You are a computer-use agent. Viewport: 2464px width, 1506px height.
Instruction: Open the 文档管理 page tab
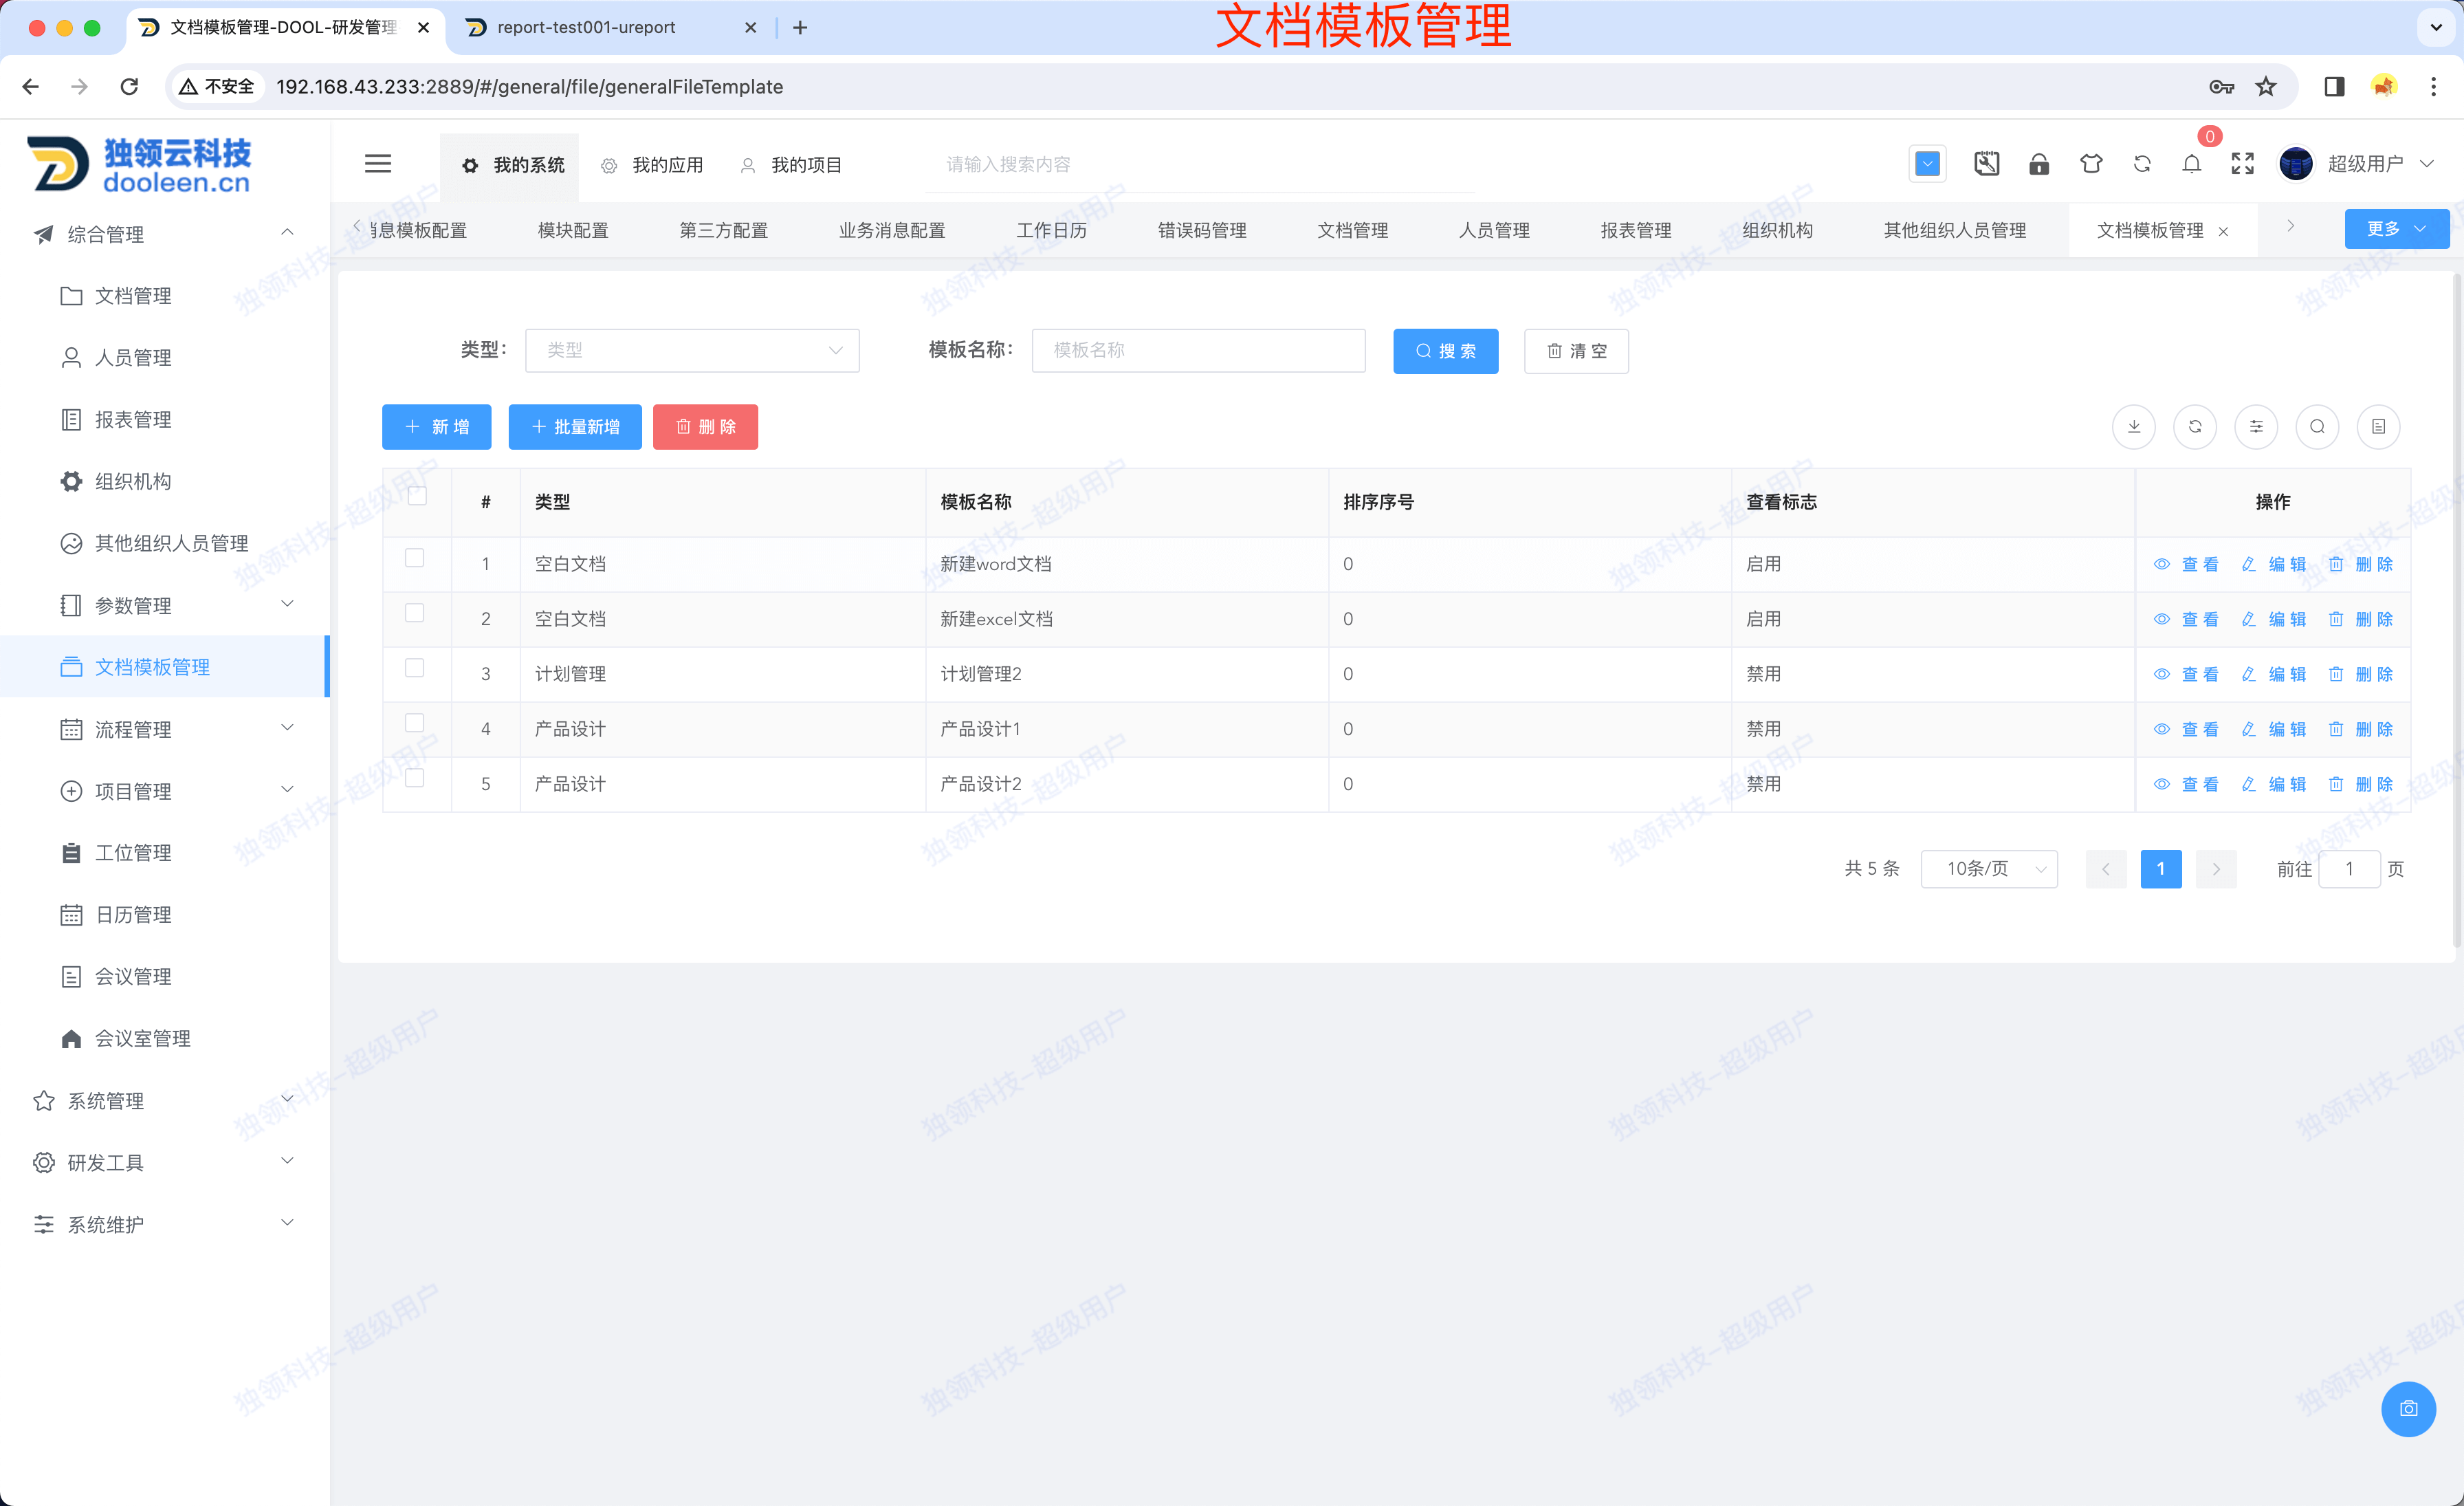(1352, 231)
